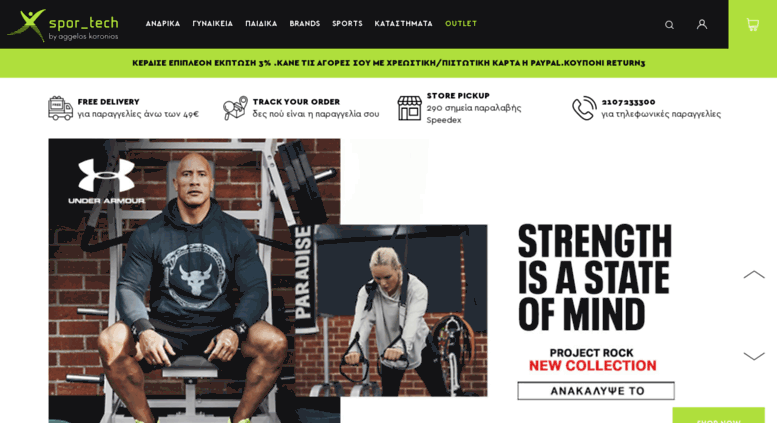
Task: Click the free delivery truck icon
Action: (60, 108)
